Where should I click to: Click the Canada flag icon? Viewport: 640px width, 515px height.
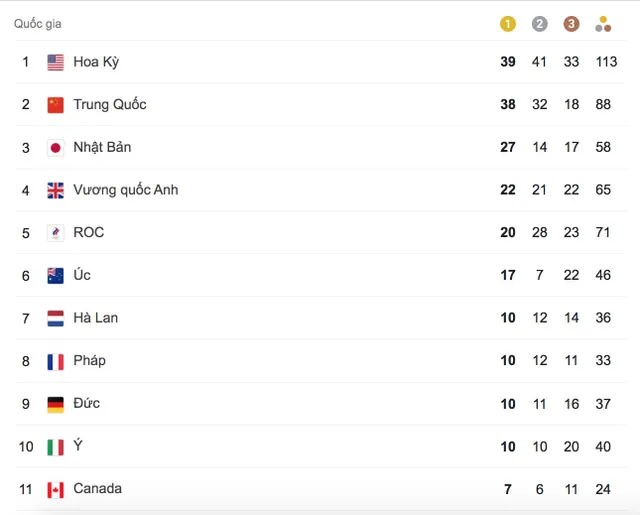pyautogui.click(x=56, y=490)
